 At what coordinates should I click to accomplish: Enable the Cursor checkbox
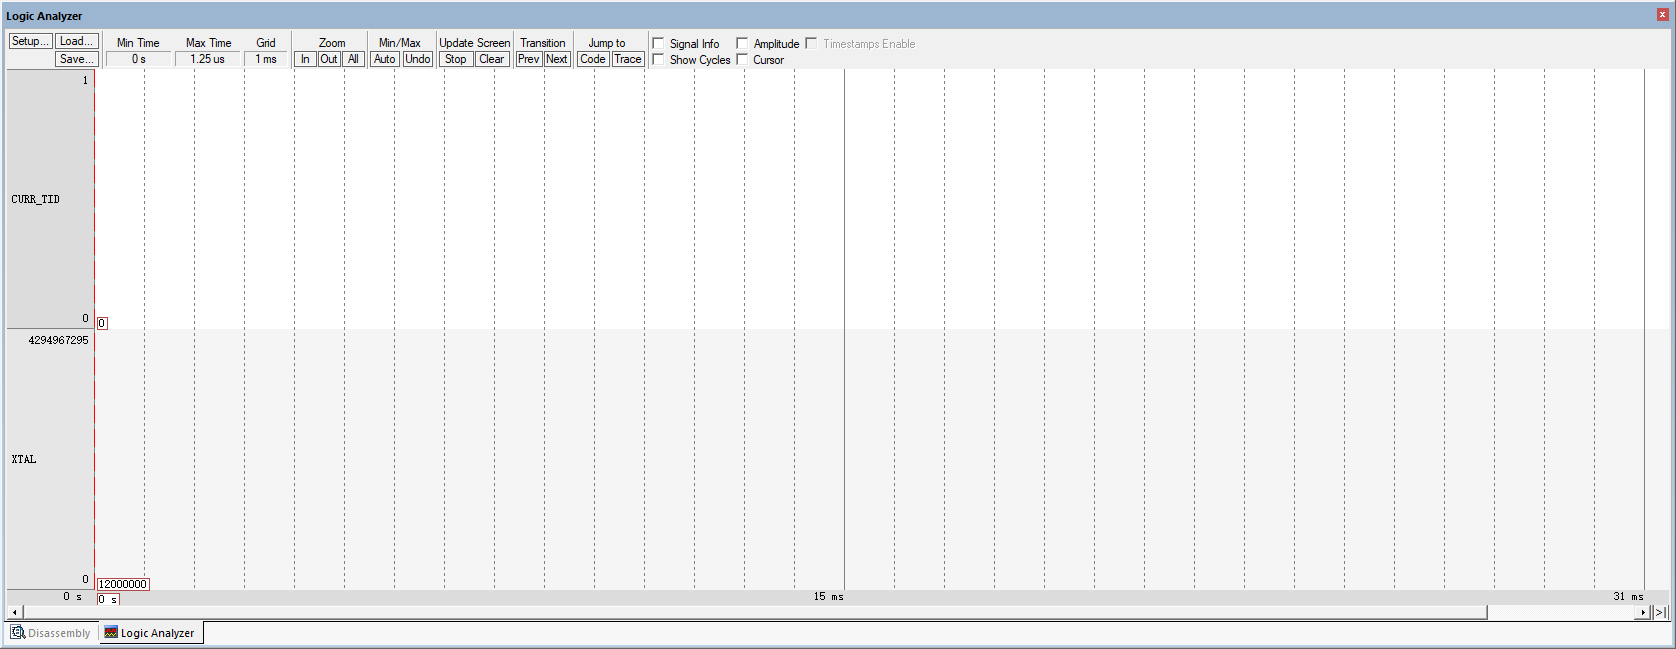(x=742, y=59)
